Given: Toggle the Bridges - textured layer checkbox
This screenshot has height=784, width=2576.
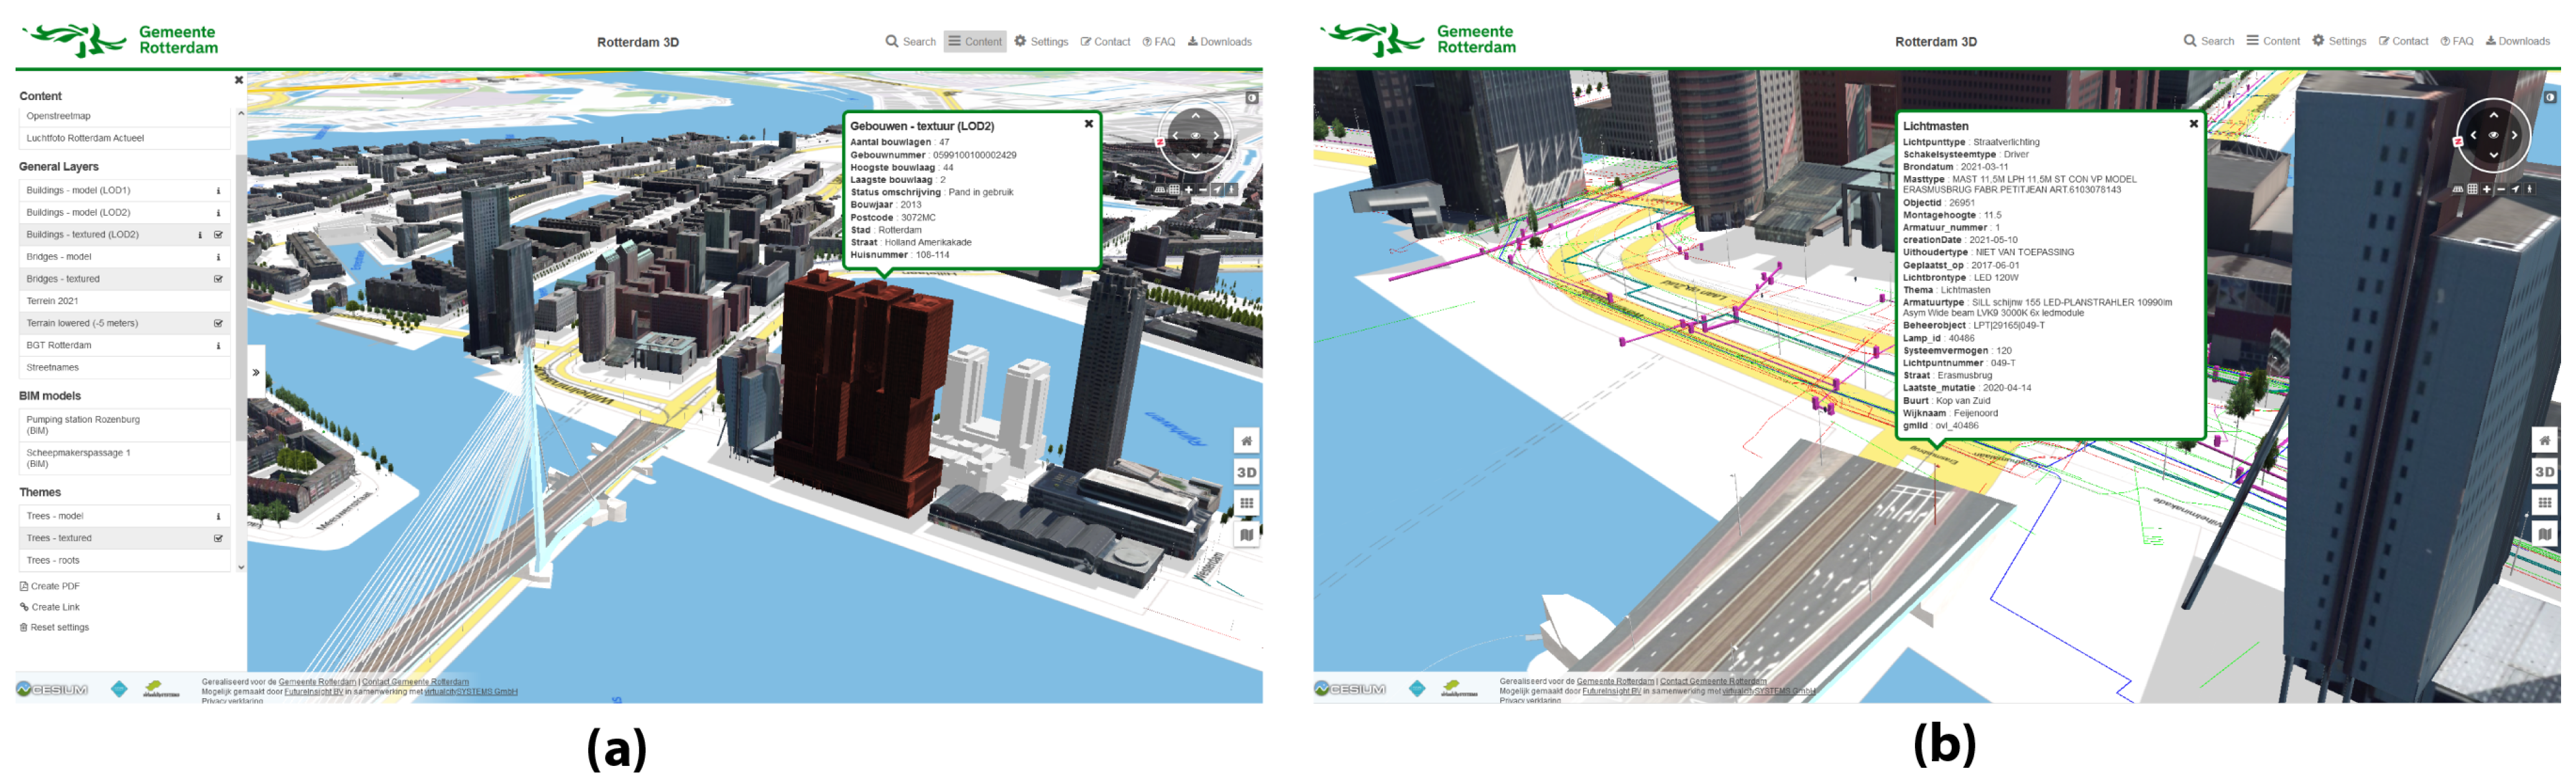Looking at the screenshot, I should (218, 279).
